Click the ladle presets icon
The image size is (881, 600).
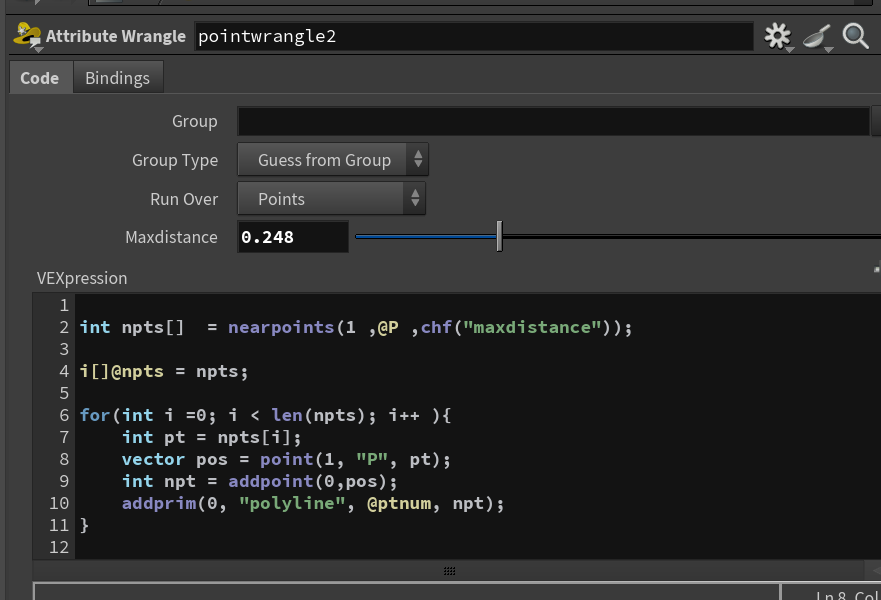(x=817, y=37)
